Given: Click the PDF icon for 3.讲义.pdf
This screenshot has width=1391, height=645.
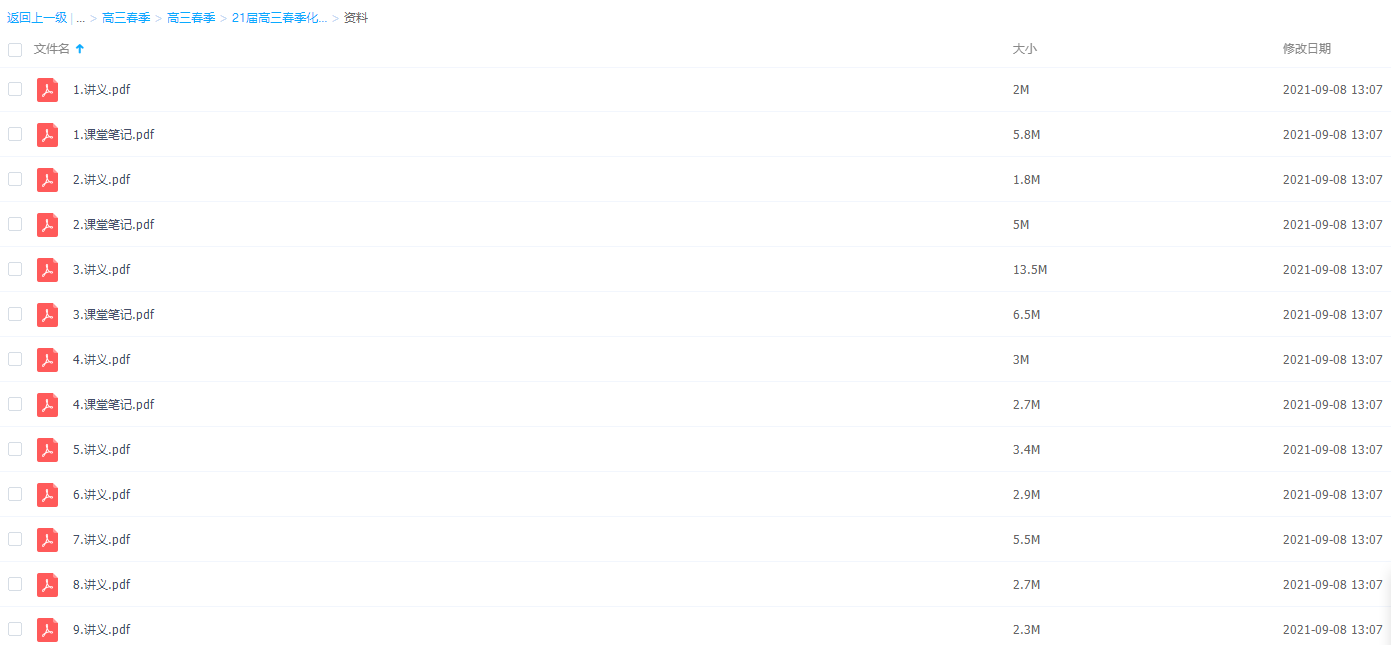Looking at the screenshot, I should [x=47, y=270].
